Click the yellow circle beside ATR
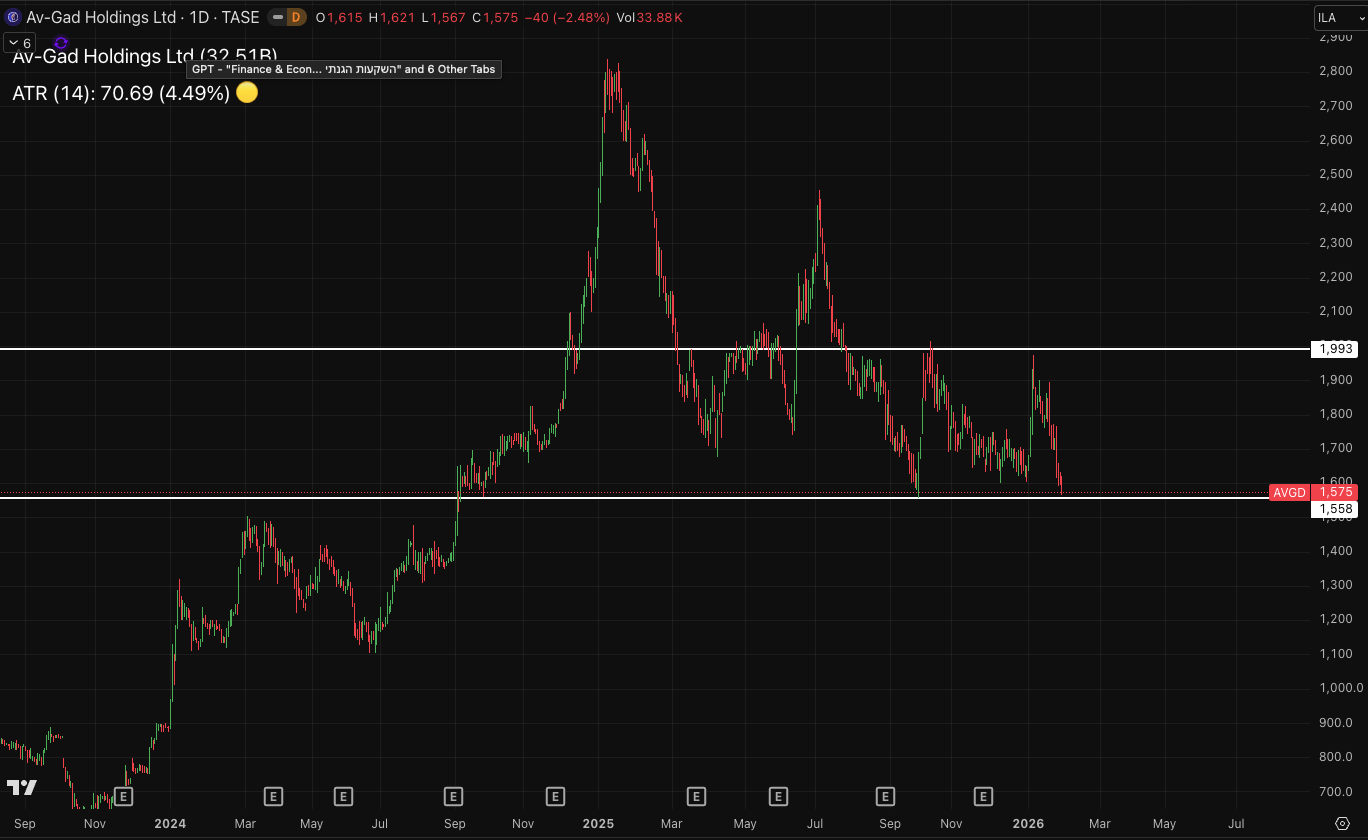Viewport: 1368px width, 840px height. [247, 93]
